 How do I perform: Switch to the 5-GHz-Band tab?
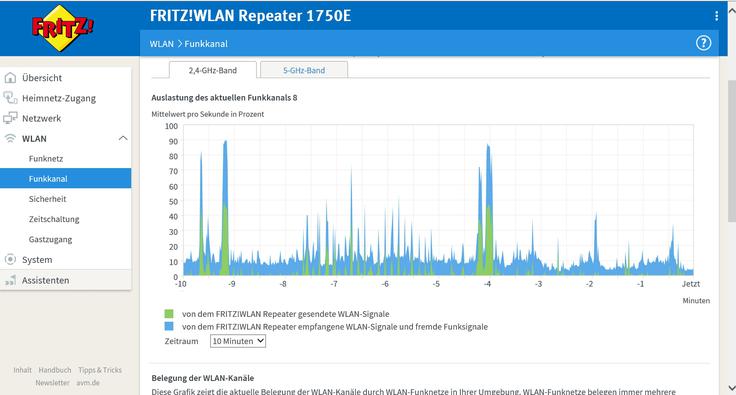(304, 70)
